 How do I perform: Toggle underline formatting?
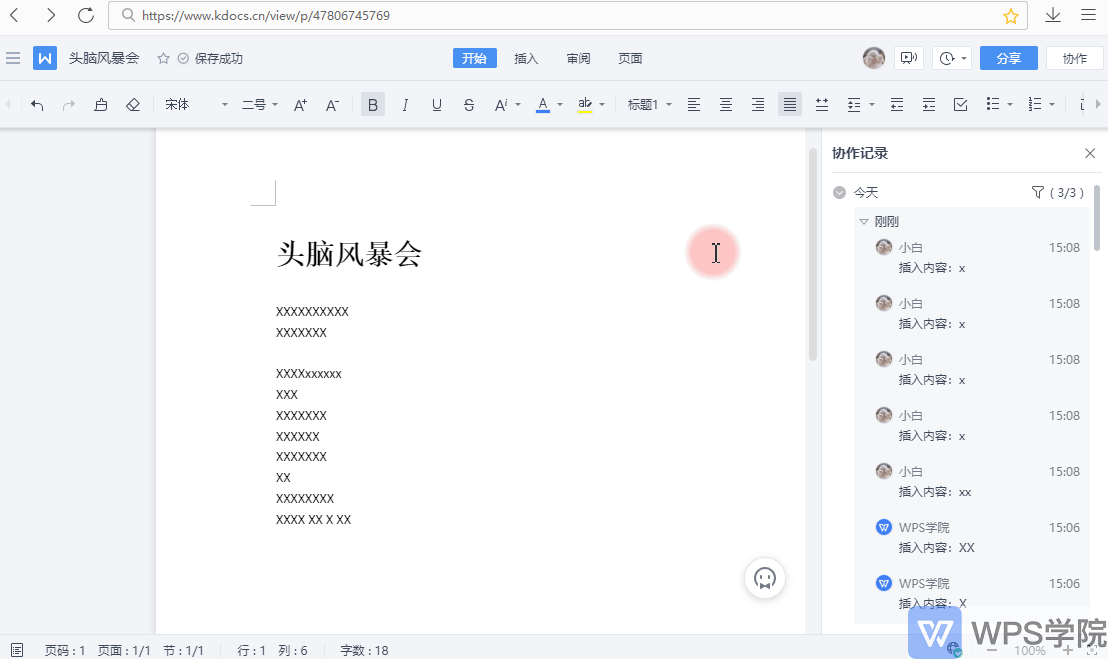pyautogui.click(x=437, y=105)
